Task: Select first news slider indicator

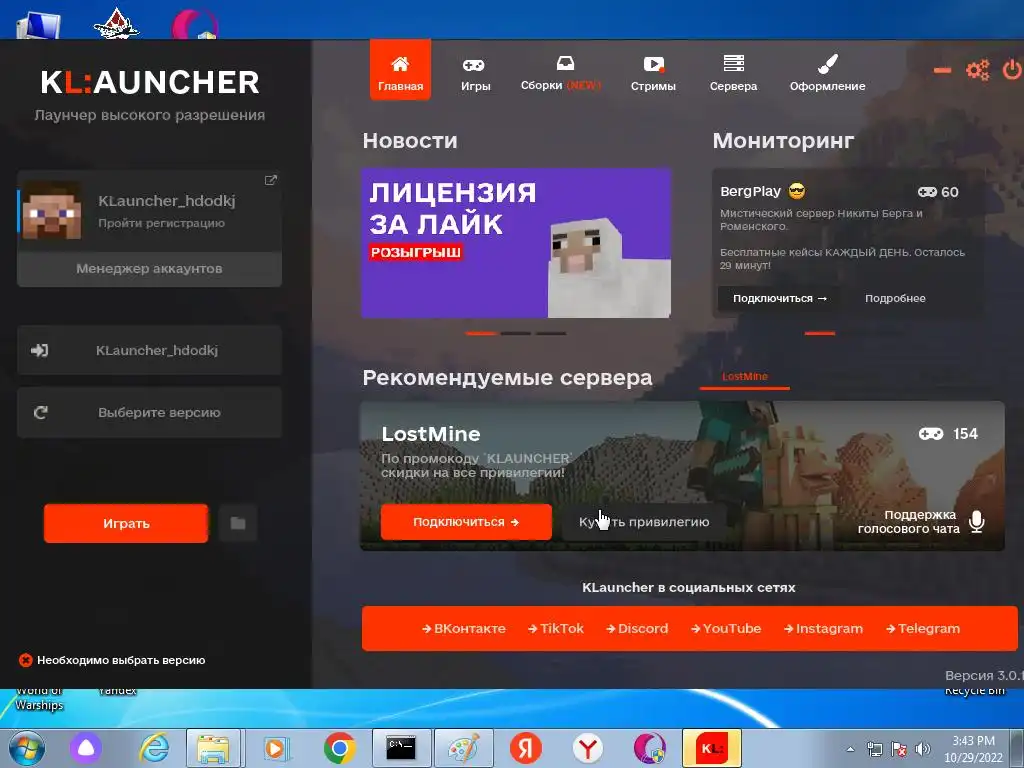Action: [481, 333]
